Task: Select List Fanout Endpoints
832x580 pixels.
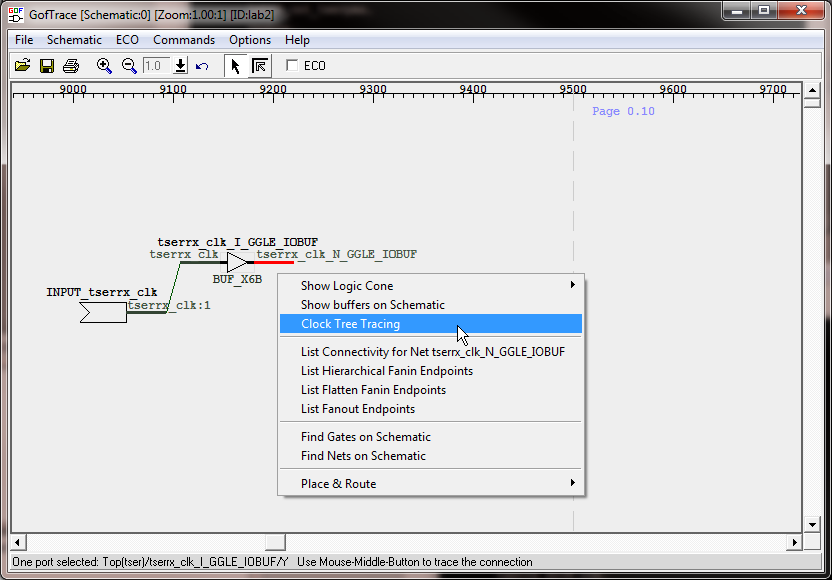Action: [358, 409]
